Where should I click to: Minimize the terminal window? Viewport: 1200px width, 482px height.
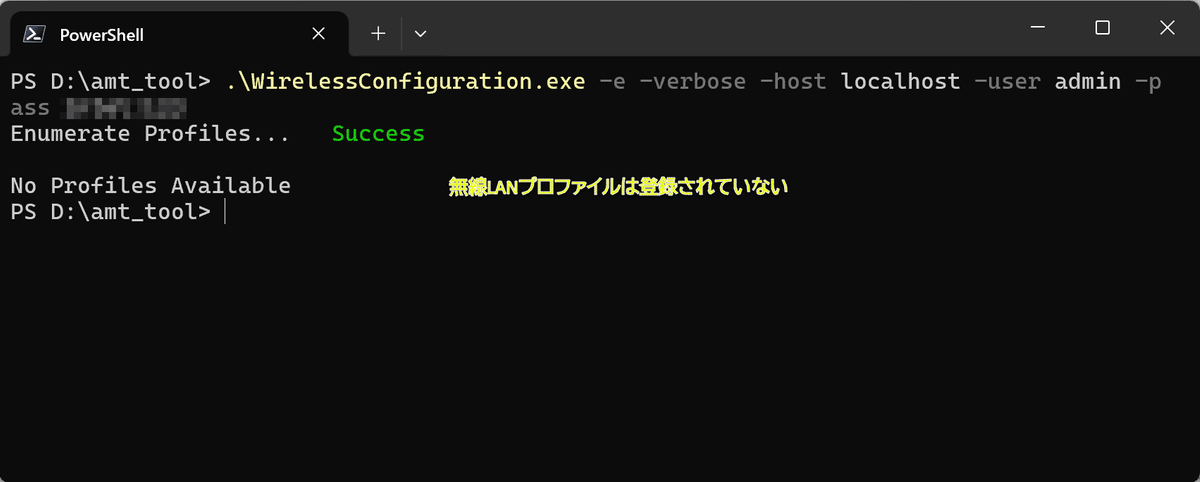[1038, 28]
